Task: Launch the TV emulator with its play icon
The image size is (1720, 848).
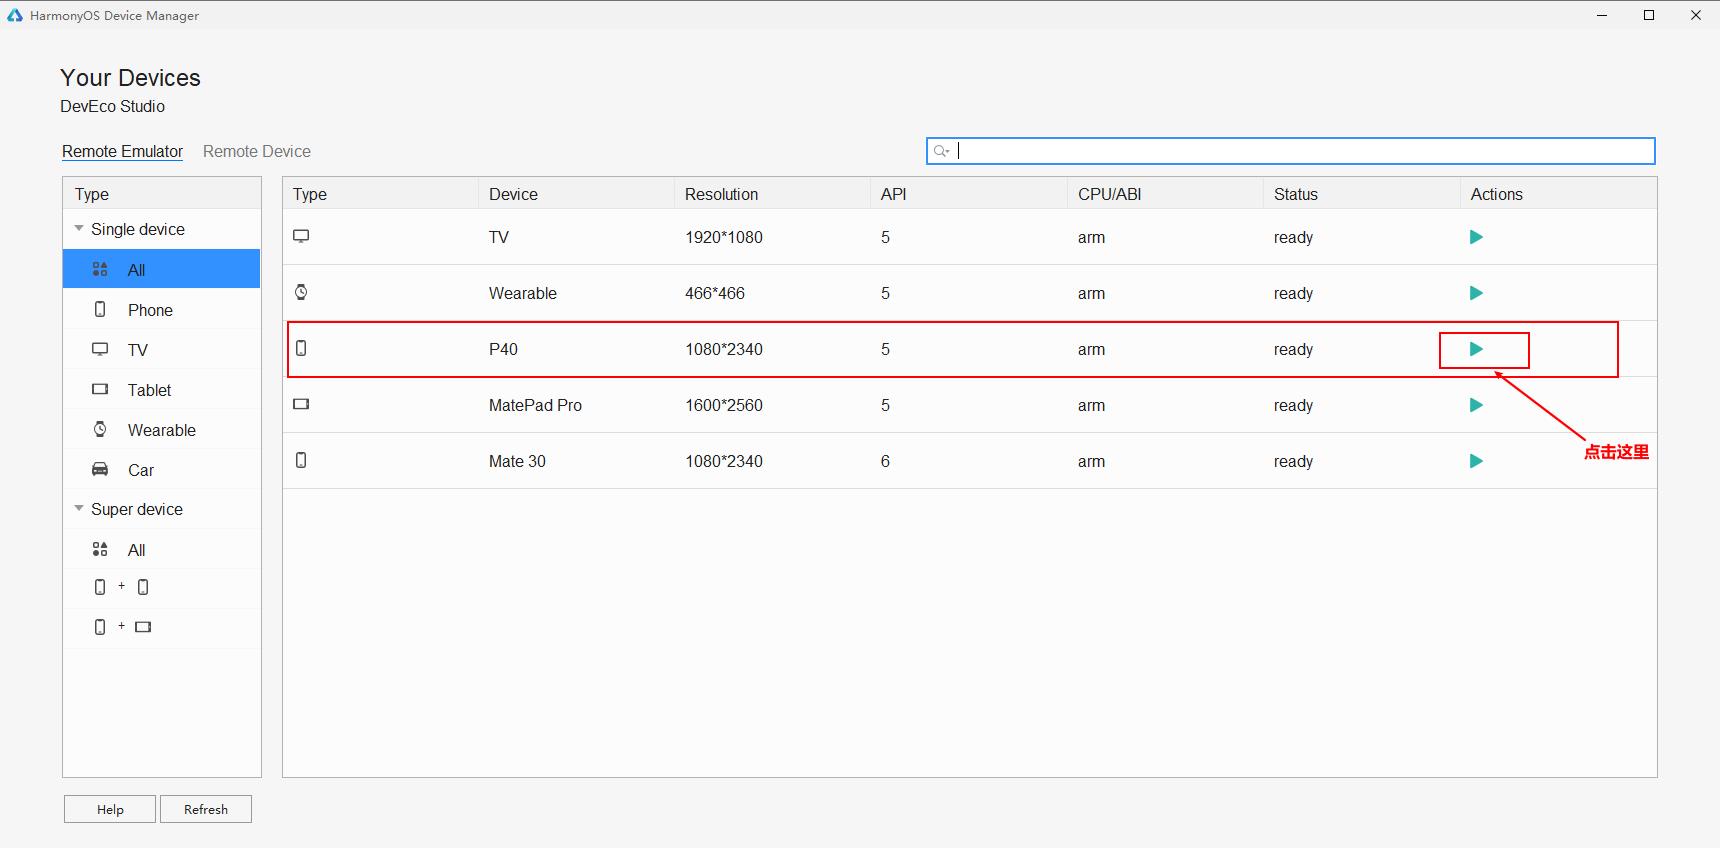Action: click(x=1476, y=237)
